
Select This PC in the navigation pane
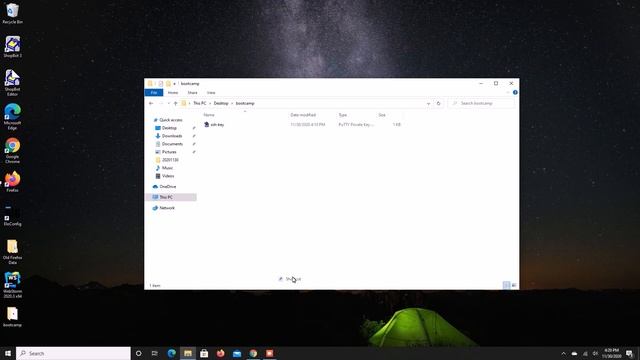171,197
